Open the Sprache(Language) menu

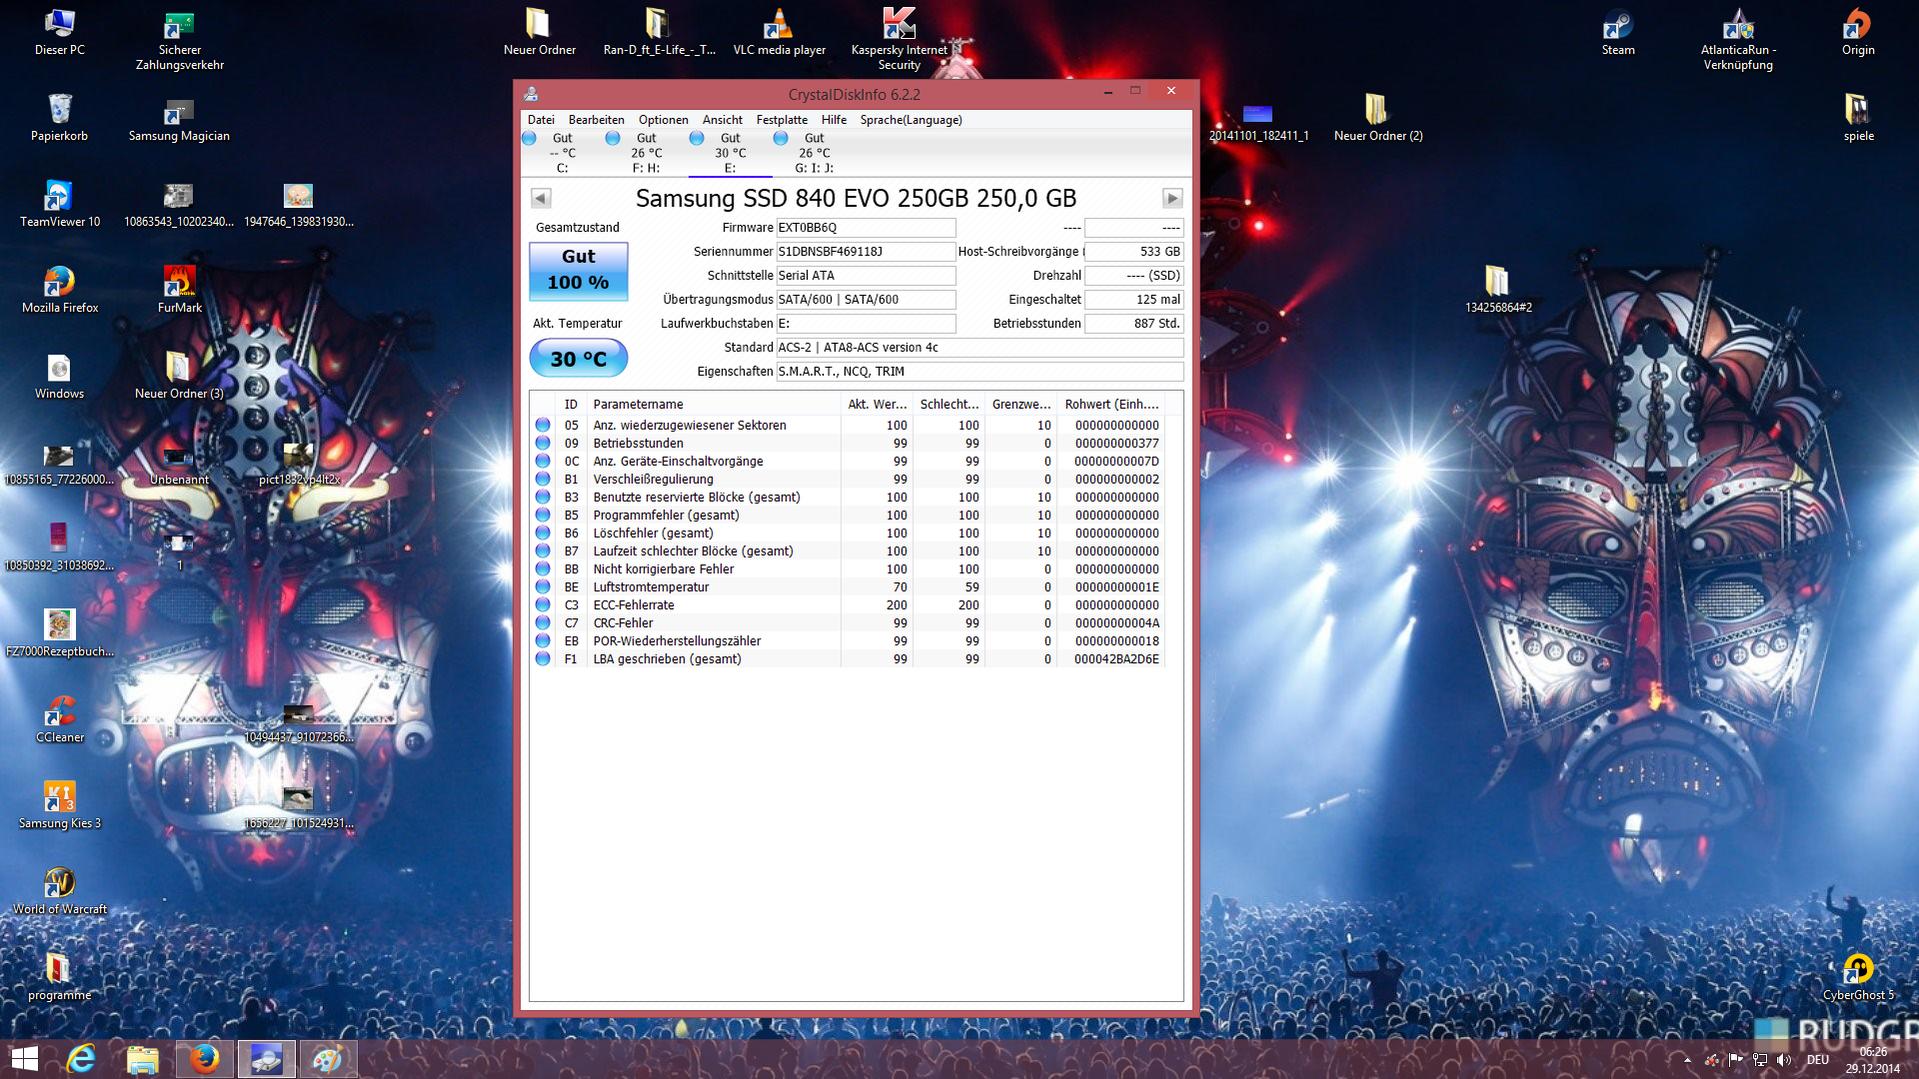911,120
